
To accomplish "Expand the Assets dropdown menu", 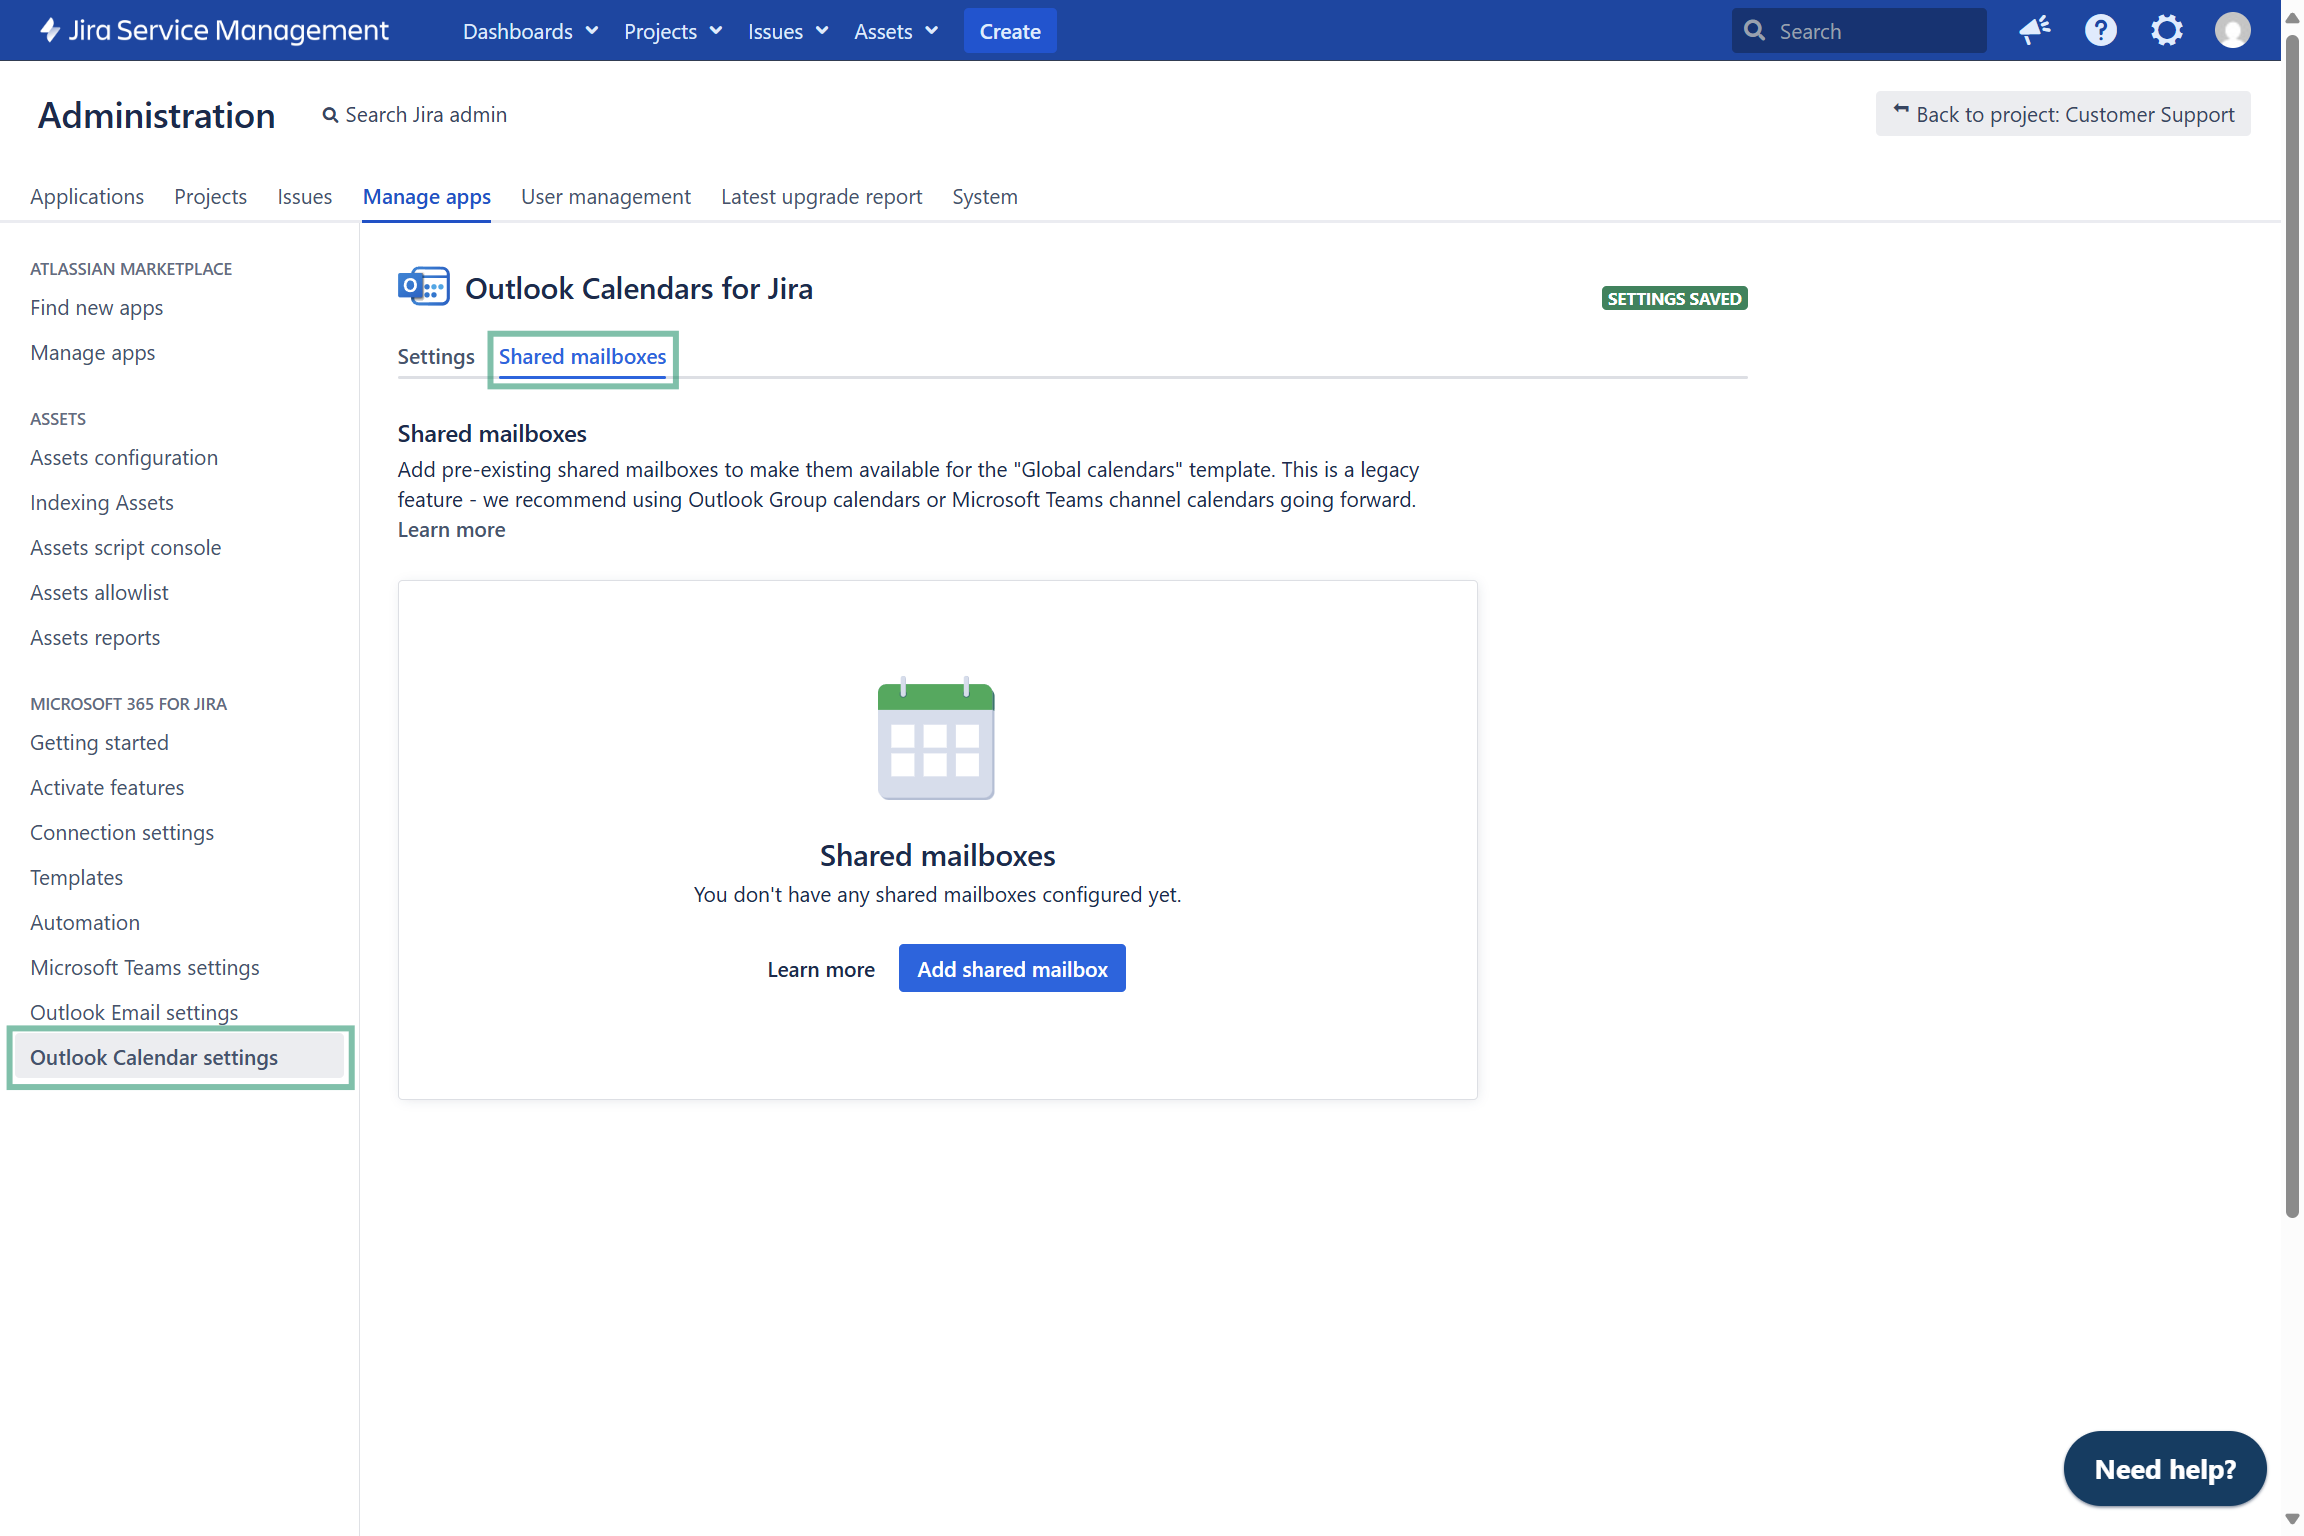I will pyautogui.click(x=895, y=31).
